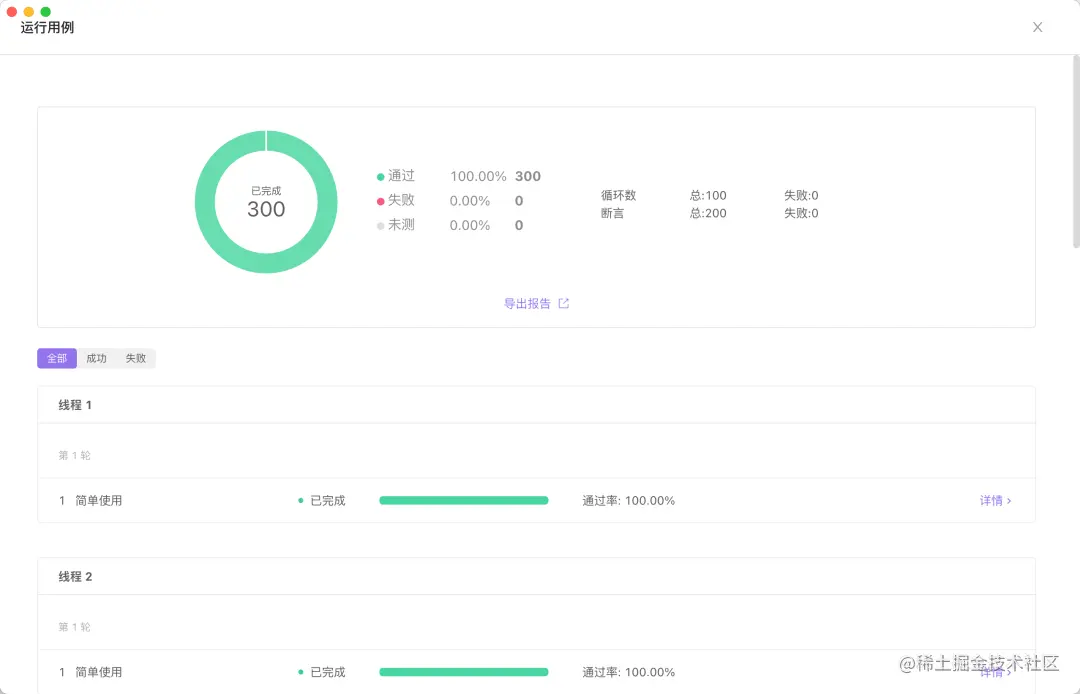Click 失败:0 in the 循环数 row
1080x694 pixels.
(801, 196)
